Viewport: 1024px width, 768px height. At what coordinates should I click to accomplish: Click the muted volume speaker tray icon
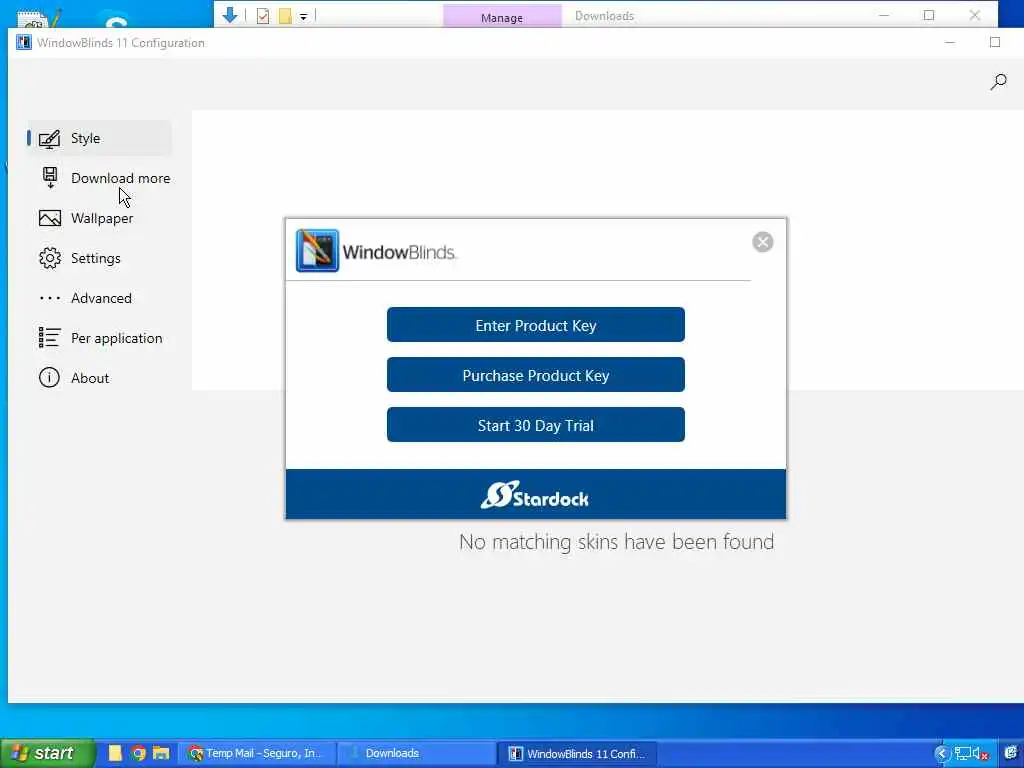pos(980,754)
